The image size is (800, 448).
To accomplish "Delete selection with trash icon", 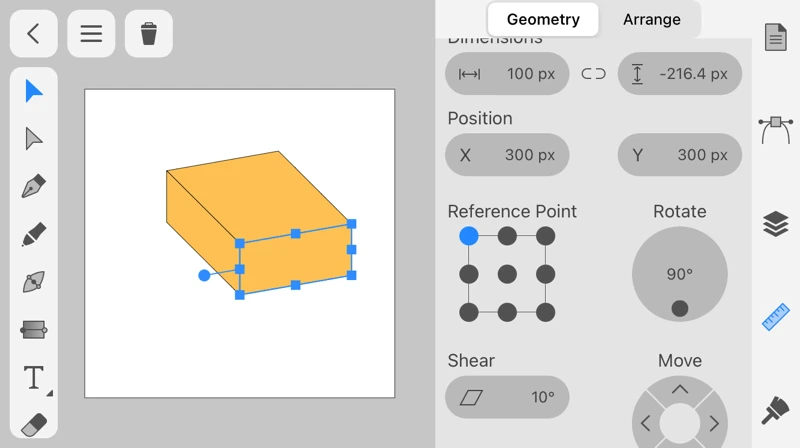I will coord(149,34).
